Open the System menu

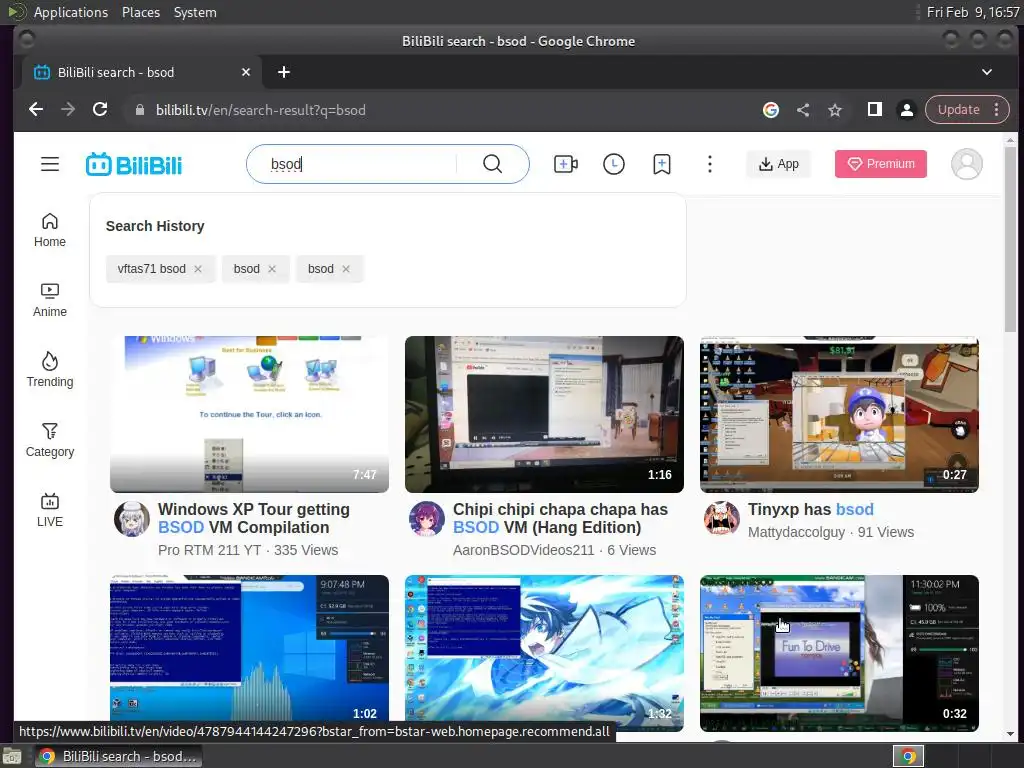(x=195, y=12)
